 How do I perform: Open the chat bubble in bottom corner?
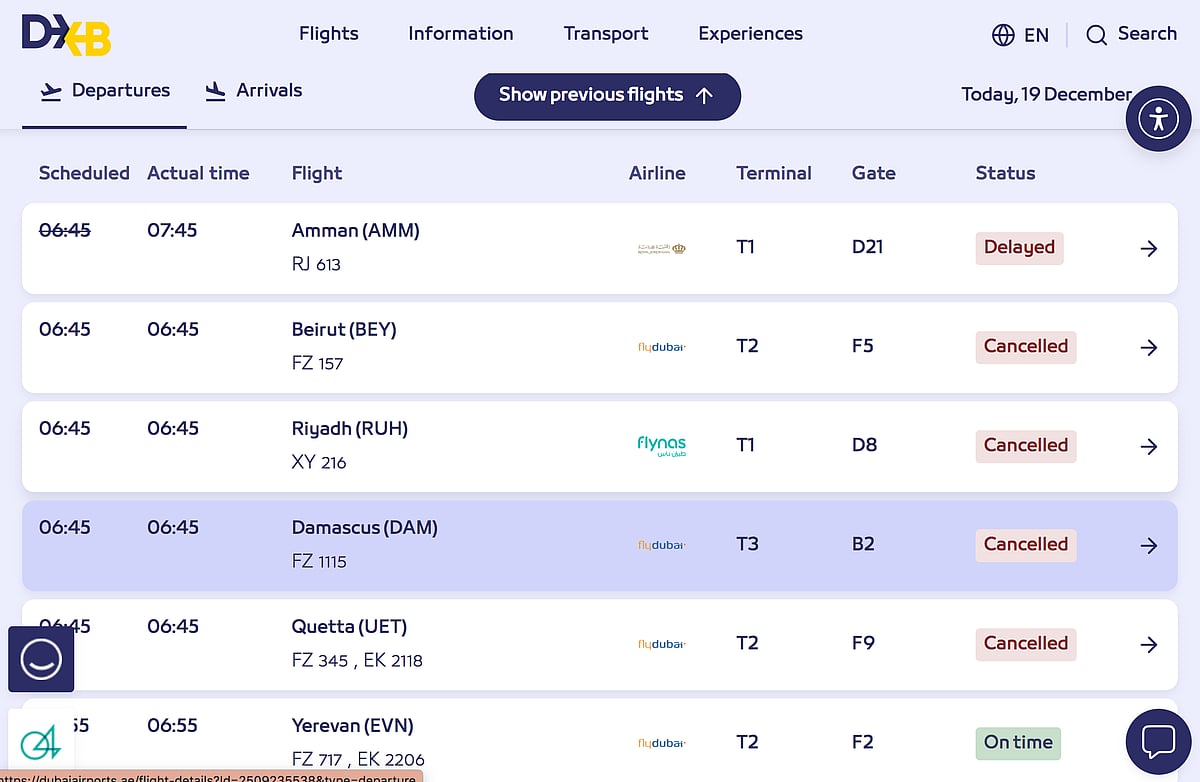pyautogui.click(x=1158, y=741)
